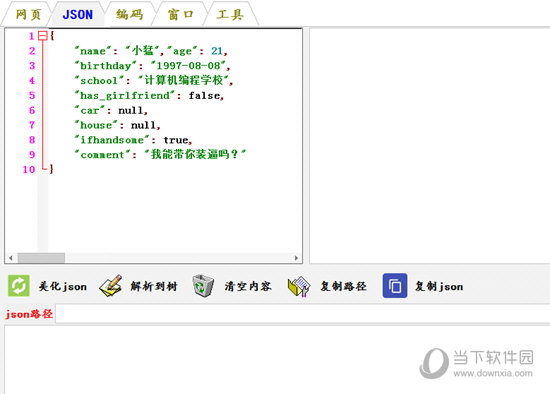Click line number 5 in the gutter
The image size is (550, 394).
click(x=32, y=95)
